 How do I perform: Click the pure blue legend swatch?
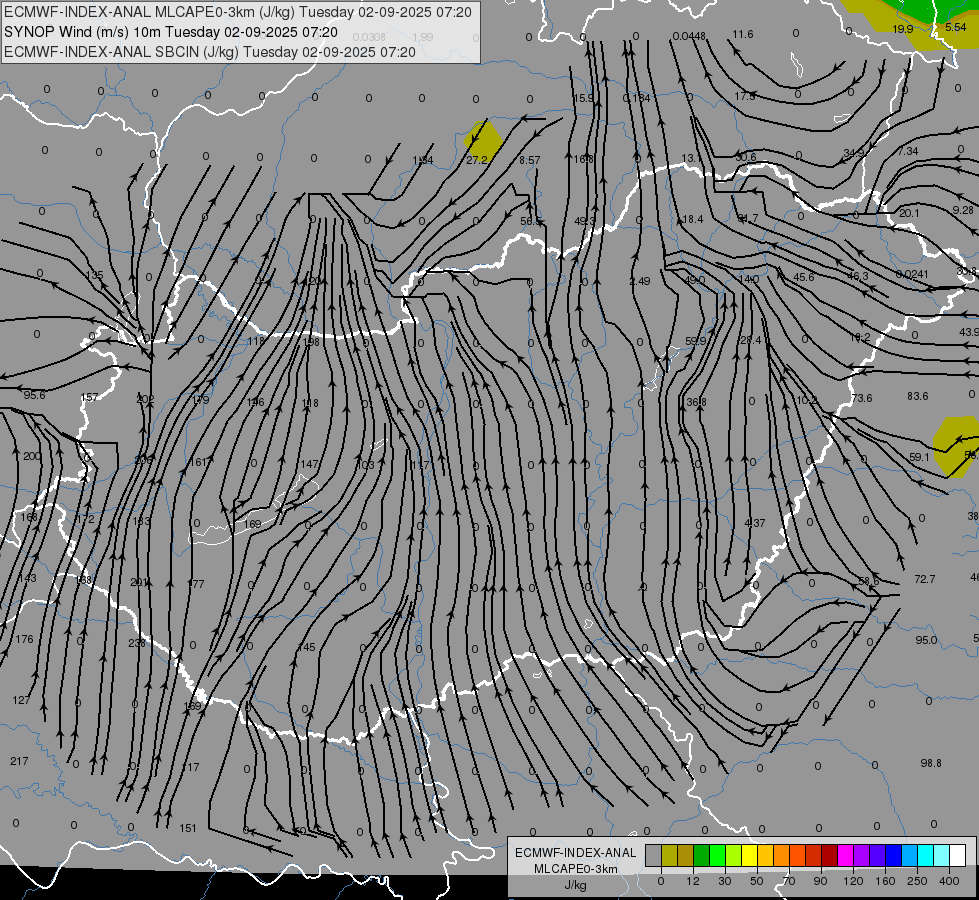[893, 856]
